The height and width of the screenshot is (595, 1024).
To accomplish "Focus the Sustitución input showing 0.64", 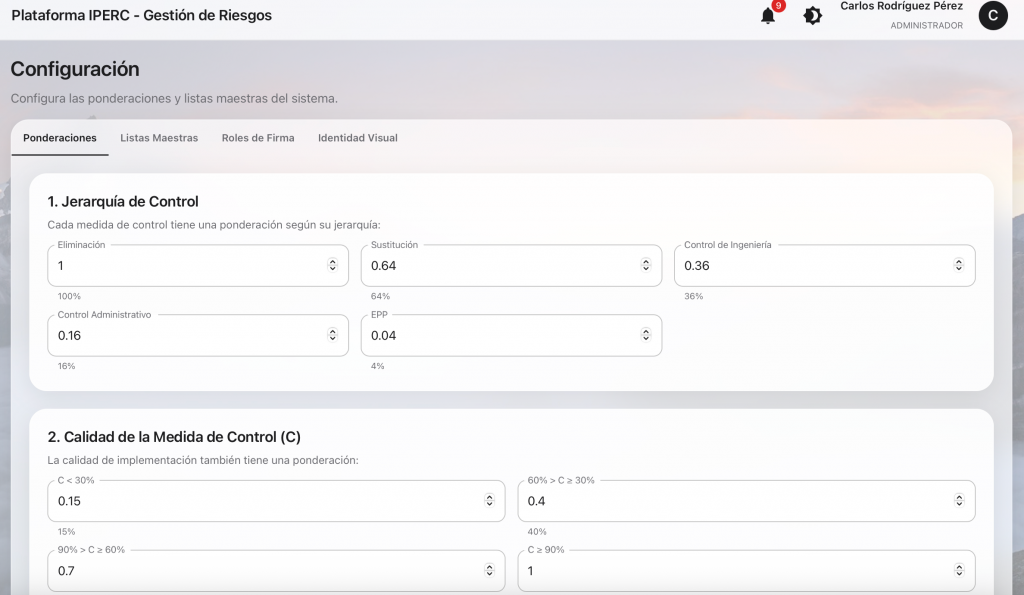I will [495, 266].
